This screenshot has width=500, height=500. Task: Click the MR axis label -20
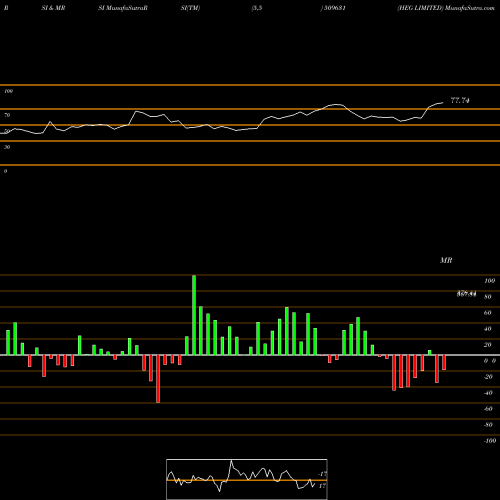(x=488, y=377)
